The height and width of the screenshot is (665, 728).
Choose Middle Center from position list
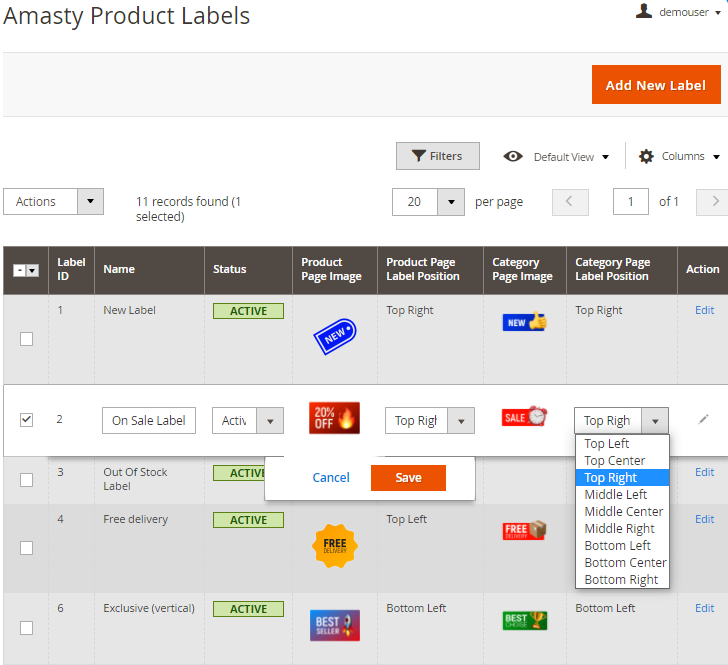(623, 511)
